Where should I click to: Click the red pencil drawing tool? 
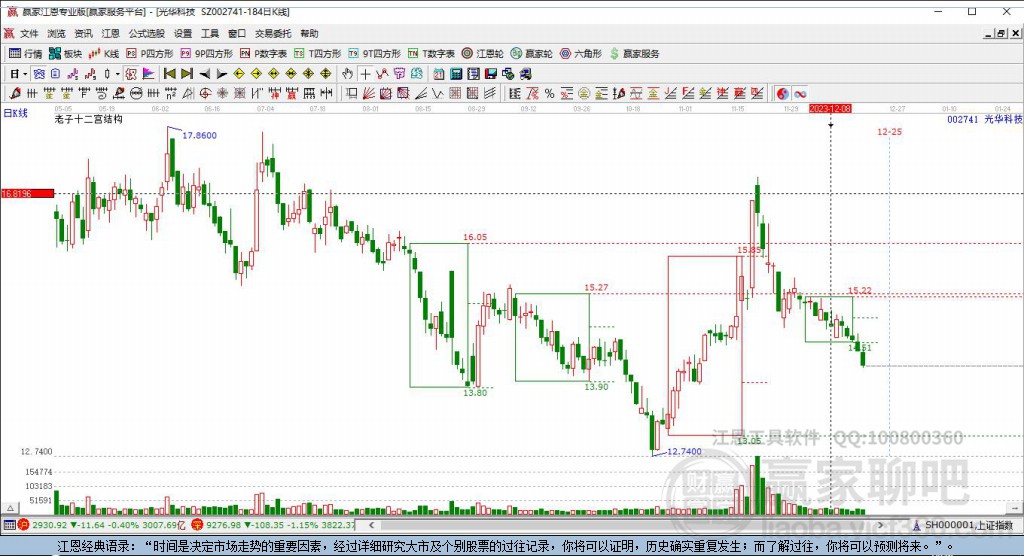14,93
